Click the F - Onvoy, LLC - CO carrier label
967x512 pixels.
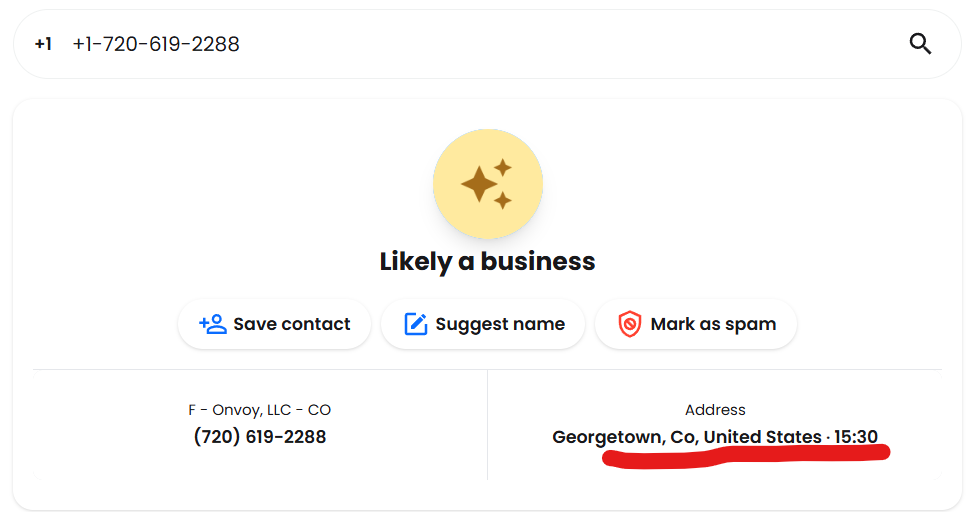259,410
